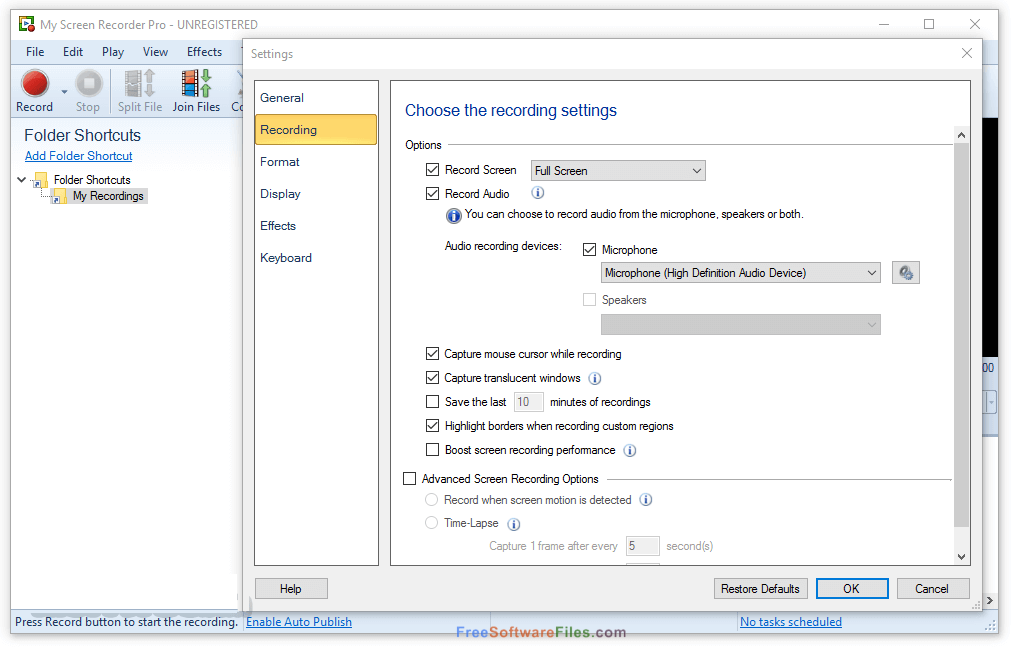The width and height of the screenshot is (1011, 648).
Task: Click the Cancel button
Action: point(932,589)
